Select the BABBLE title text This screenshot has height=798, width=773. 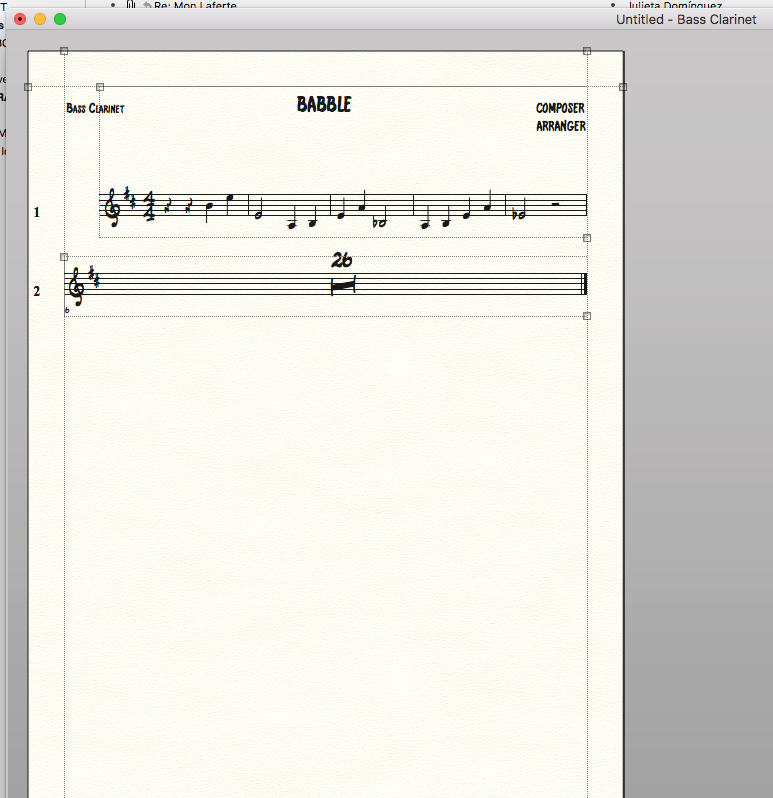pyautogui.click(x=324, y=104)
